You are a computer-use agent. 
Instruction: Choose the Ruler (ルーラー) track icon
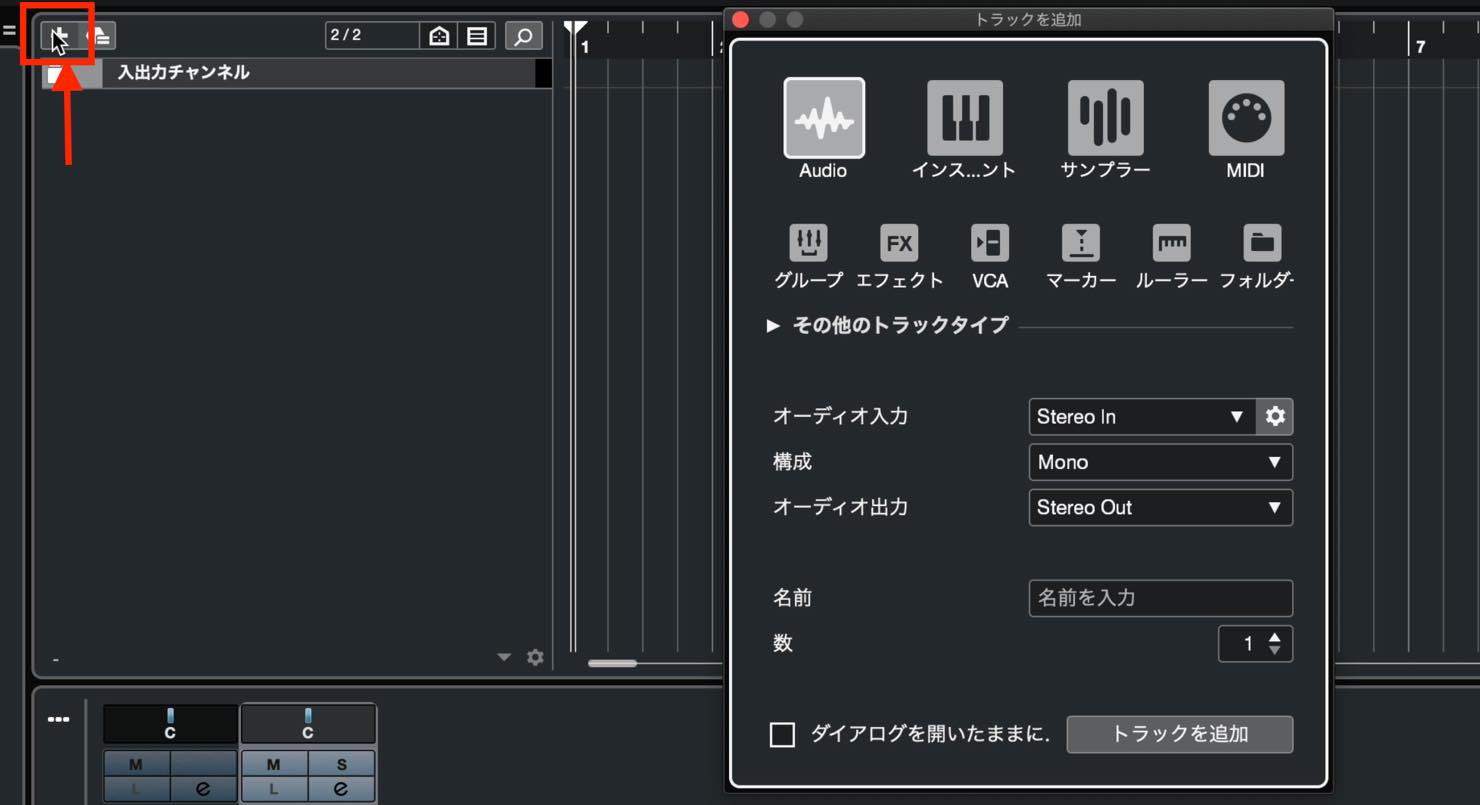(1172, 243)
